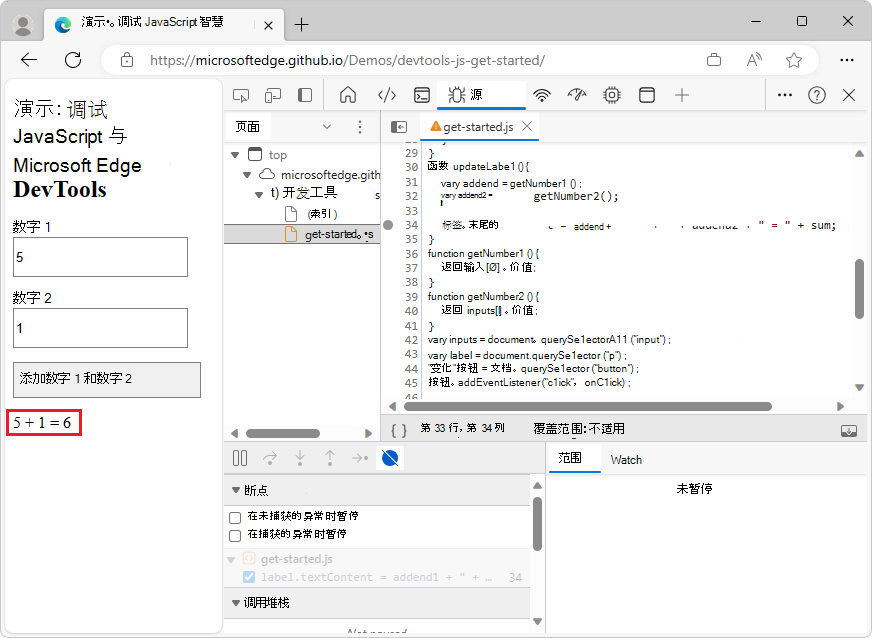
Task: Hide the file navigator pane
Action: click(x=399, y=127)
